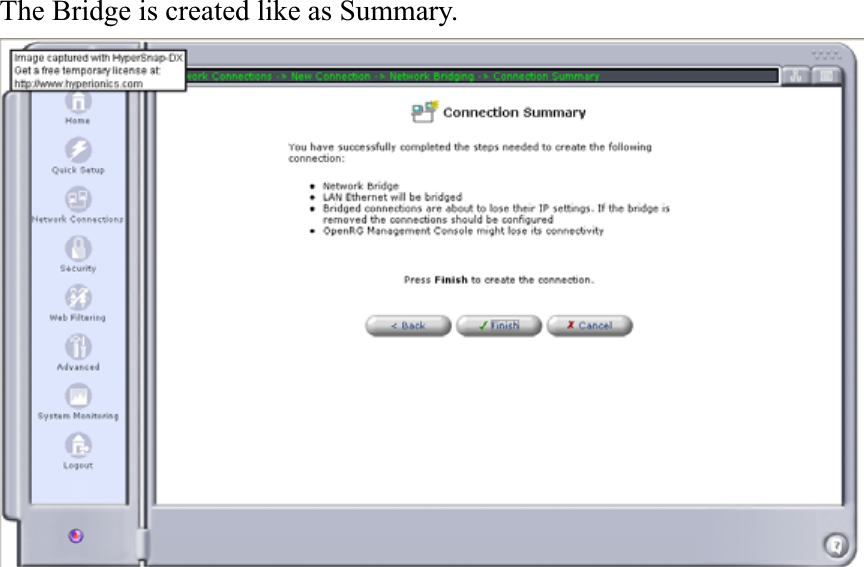Click Finish to create the connection
This screenshot has width=864, height=567.
pyautogui.click(x=499, y=326)
